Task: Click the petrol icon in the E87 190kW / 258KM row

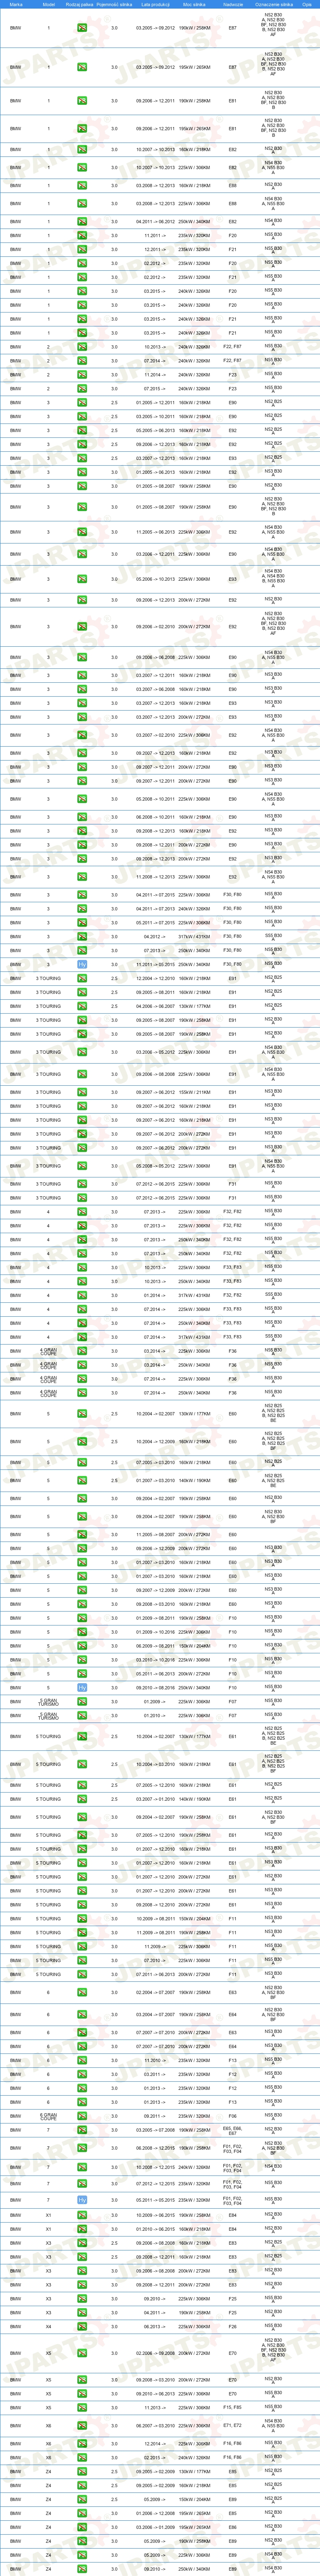Action: click(x=82, y=28)
